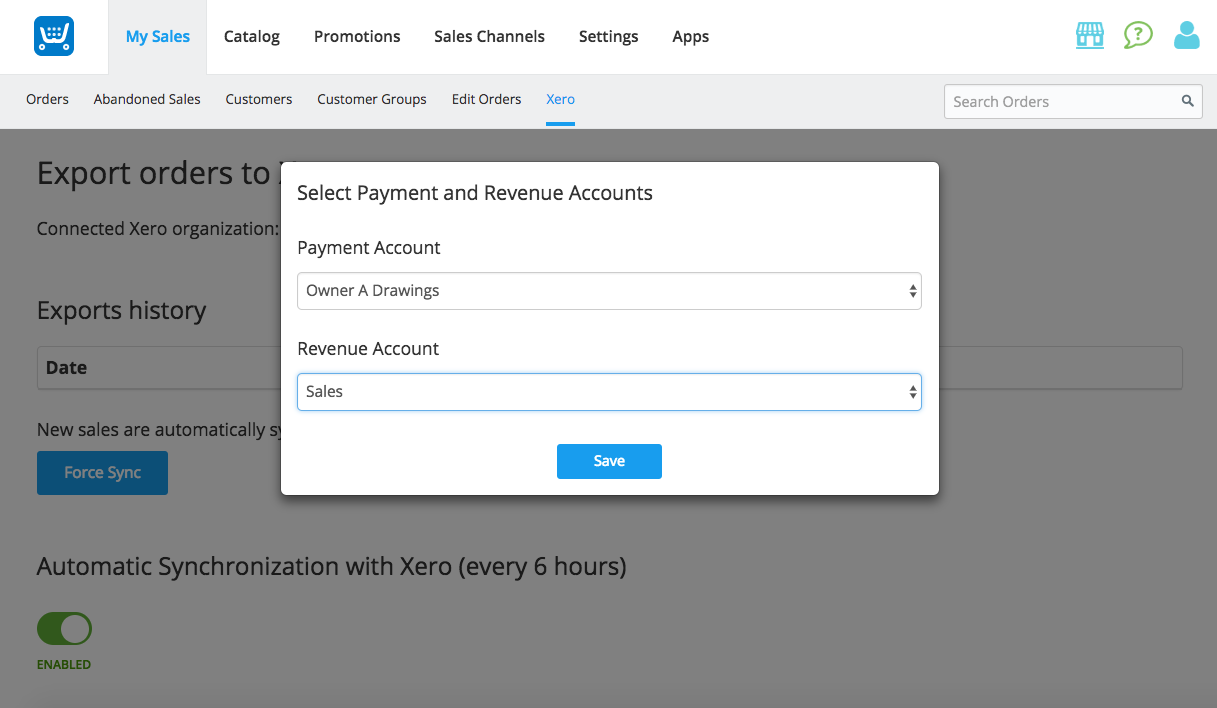Open the Apps menu
The image size is (1217, 708).
[x=691, y=37]
